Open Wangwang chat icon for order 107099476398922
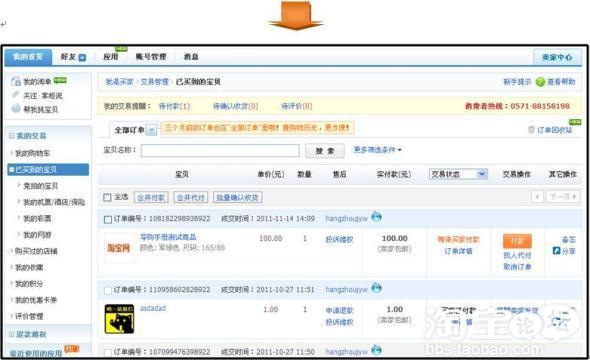Screen dimensions: 590x360 376,350
